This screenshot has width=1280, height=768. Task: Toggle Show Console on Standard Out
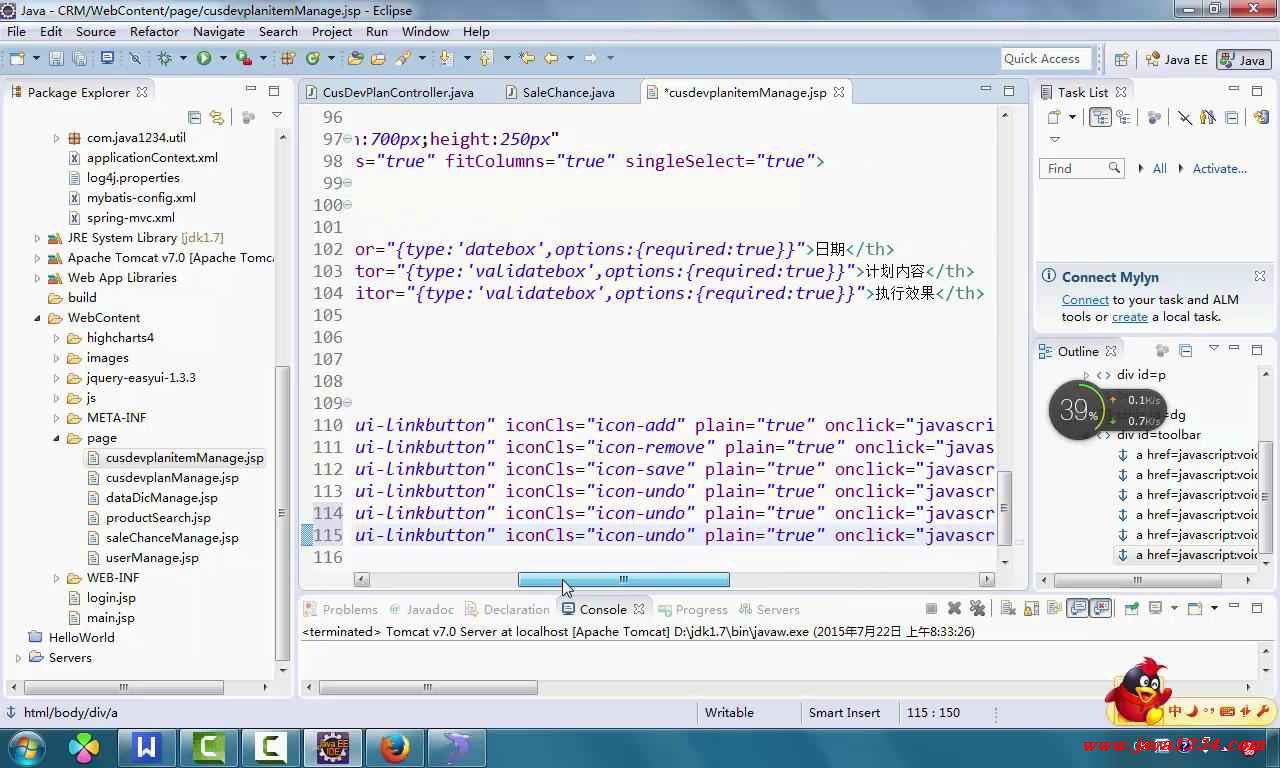click(1077, 608)
